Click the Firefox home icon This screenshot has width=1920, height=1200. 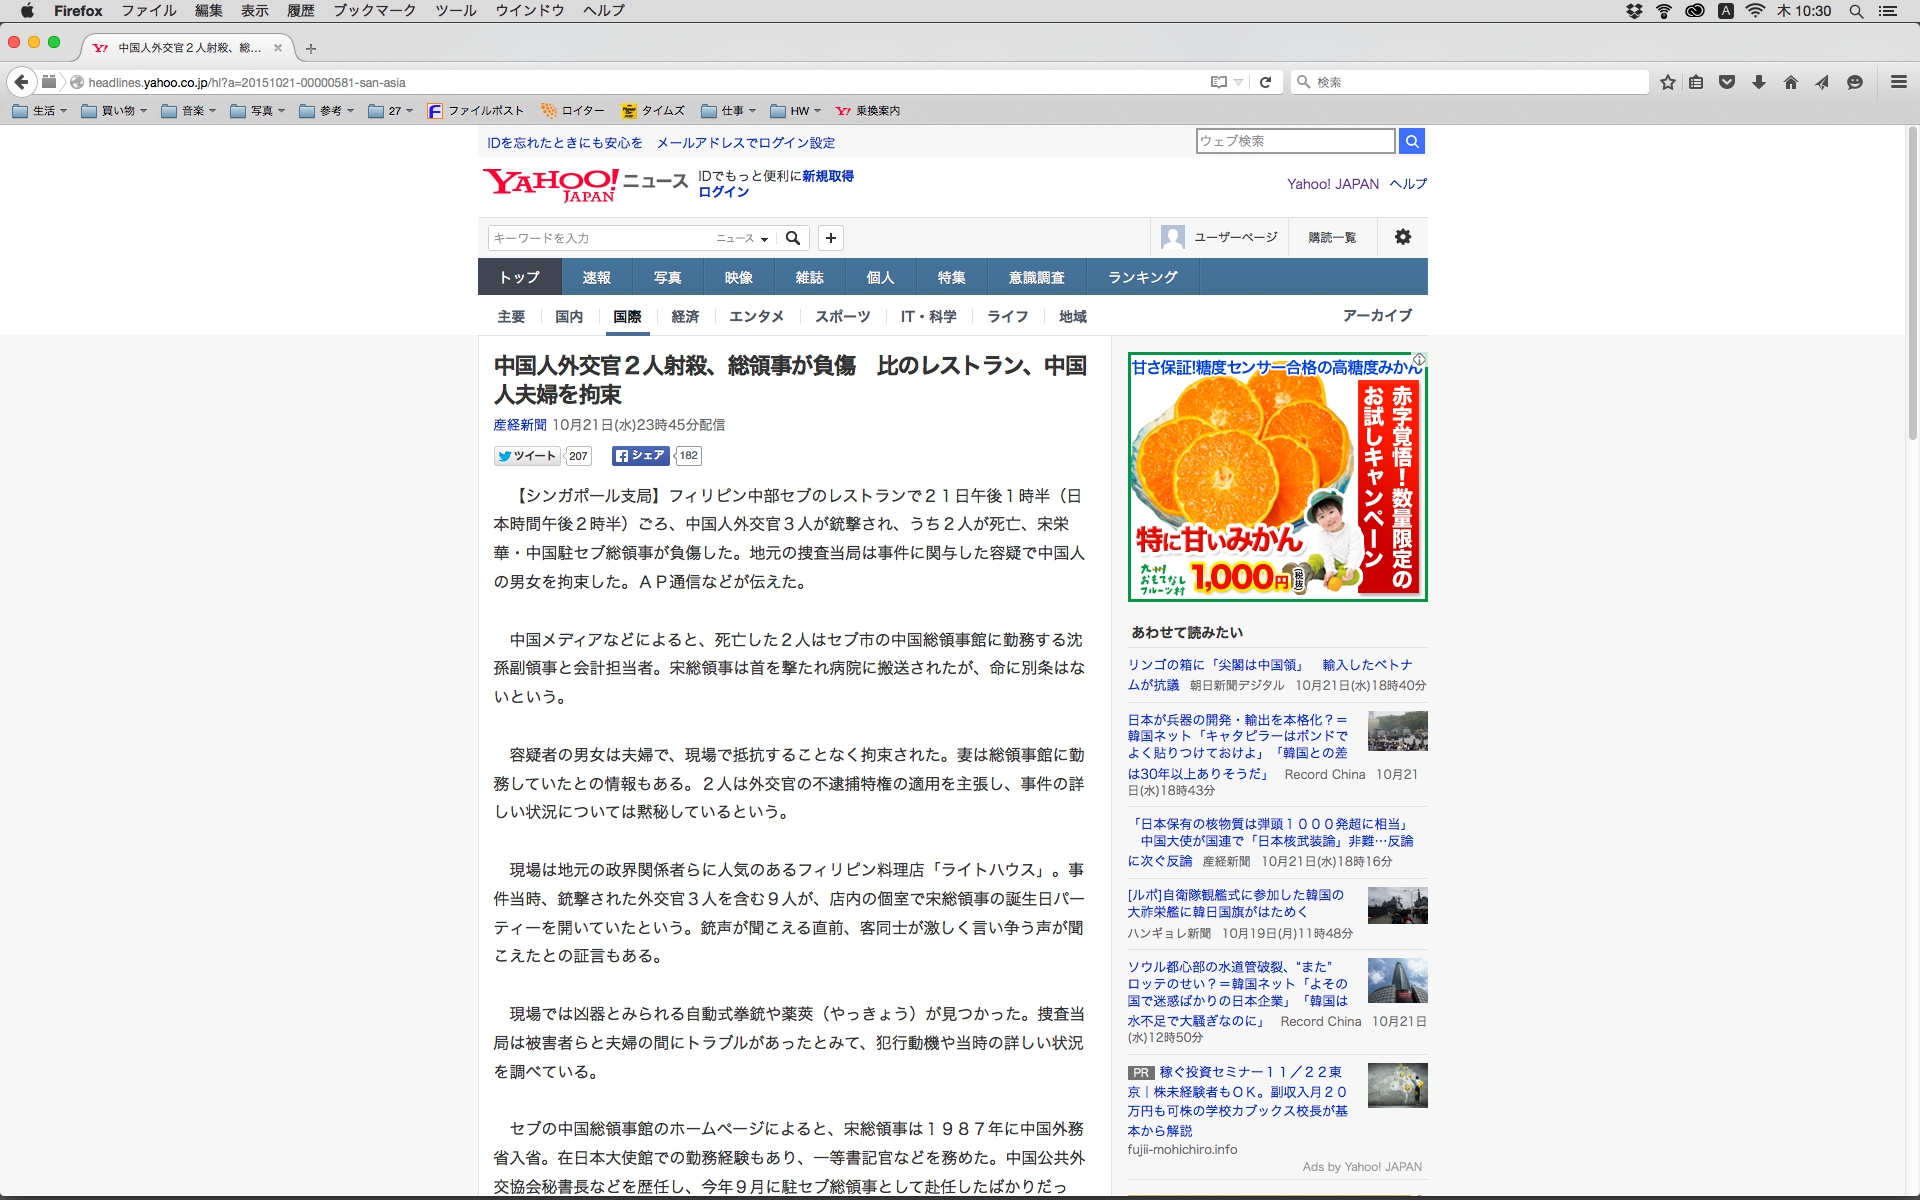pyautogui.click(x=1791, y=82)
